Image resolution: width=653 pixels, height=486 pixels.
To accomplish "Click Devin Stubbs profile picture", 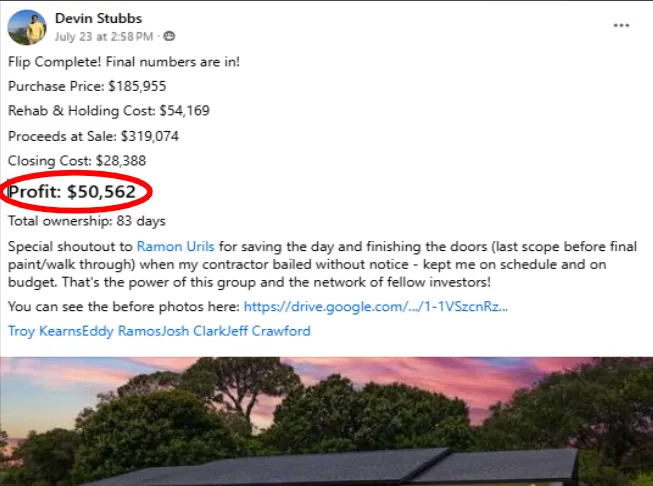I will coord(27,27).
